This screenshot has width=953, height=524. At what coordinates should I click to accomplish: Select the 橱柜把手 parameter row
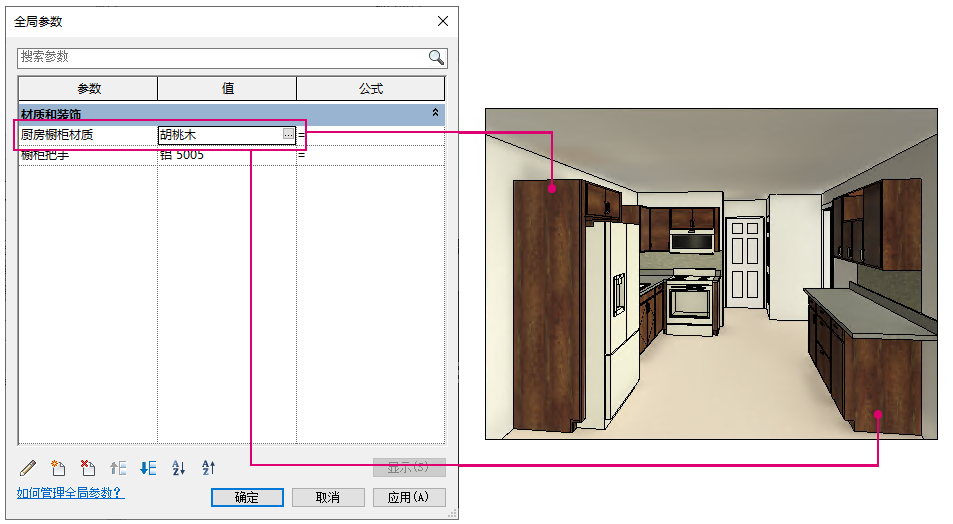[232, 155]
